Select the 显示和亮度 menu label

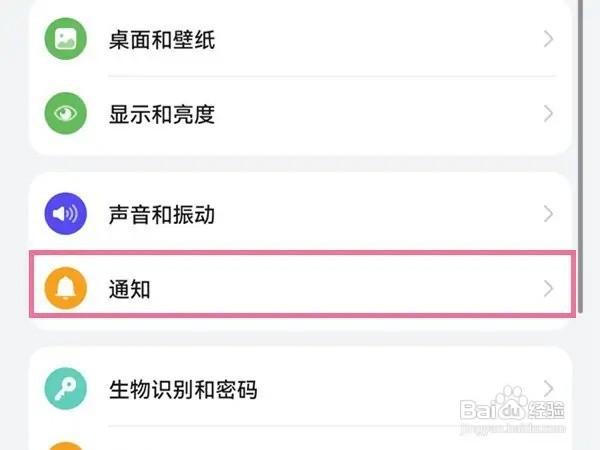161,114
